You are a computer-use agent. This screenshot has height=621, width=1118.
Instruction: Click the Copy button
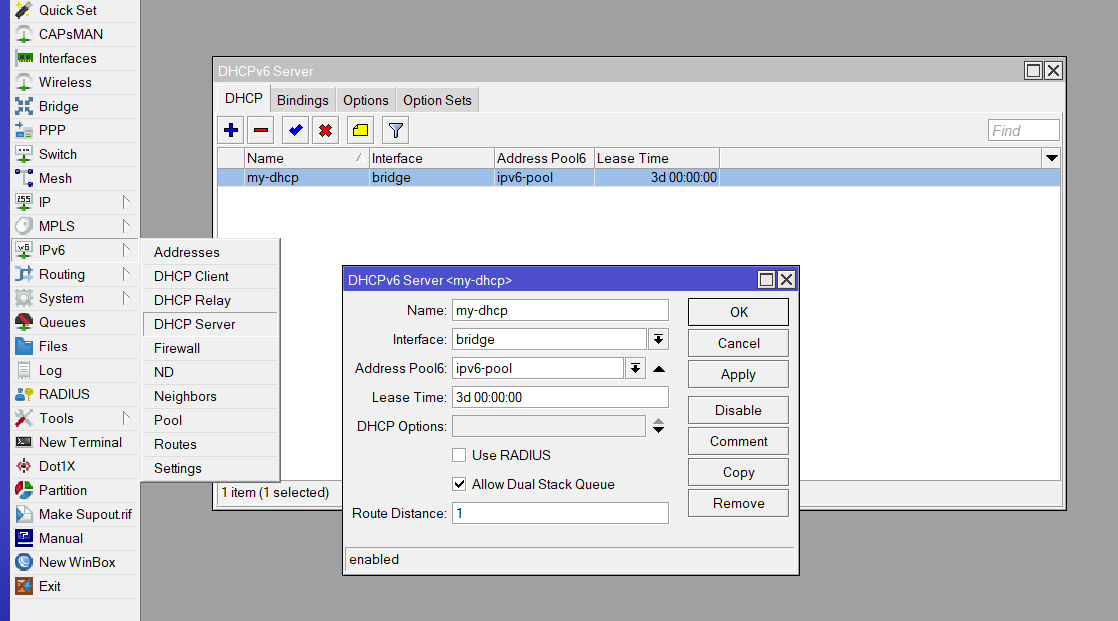click(738, 472)
